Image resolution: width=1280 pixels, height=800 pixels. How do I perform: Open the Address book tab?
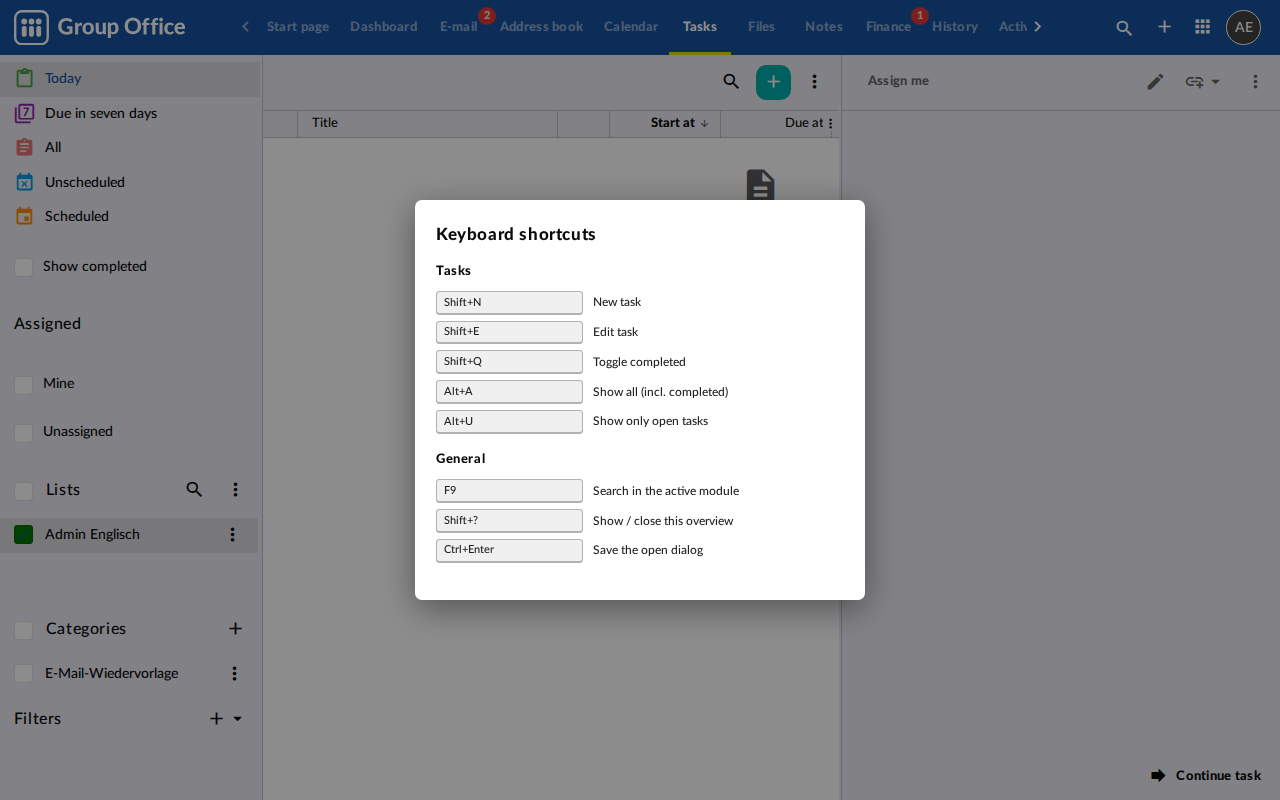541,27
